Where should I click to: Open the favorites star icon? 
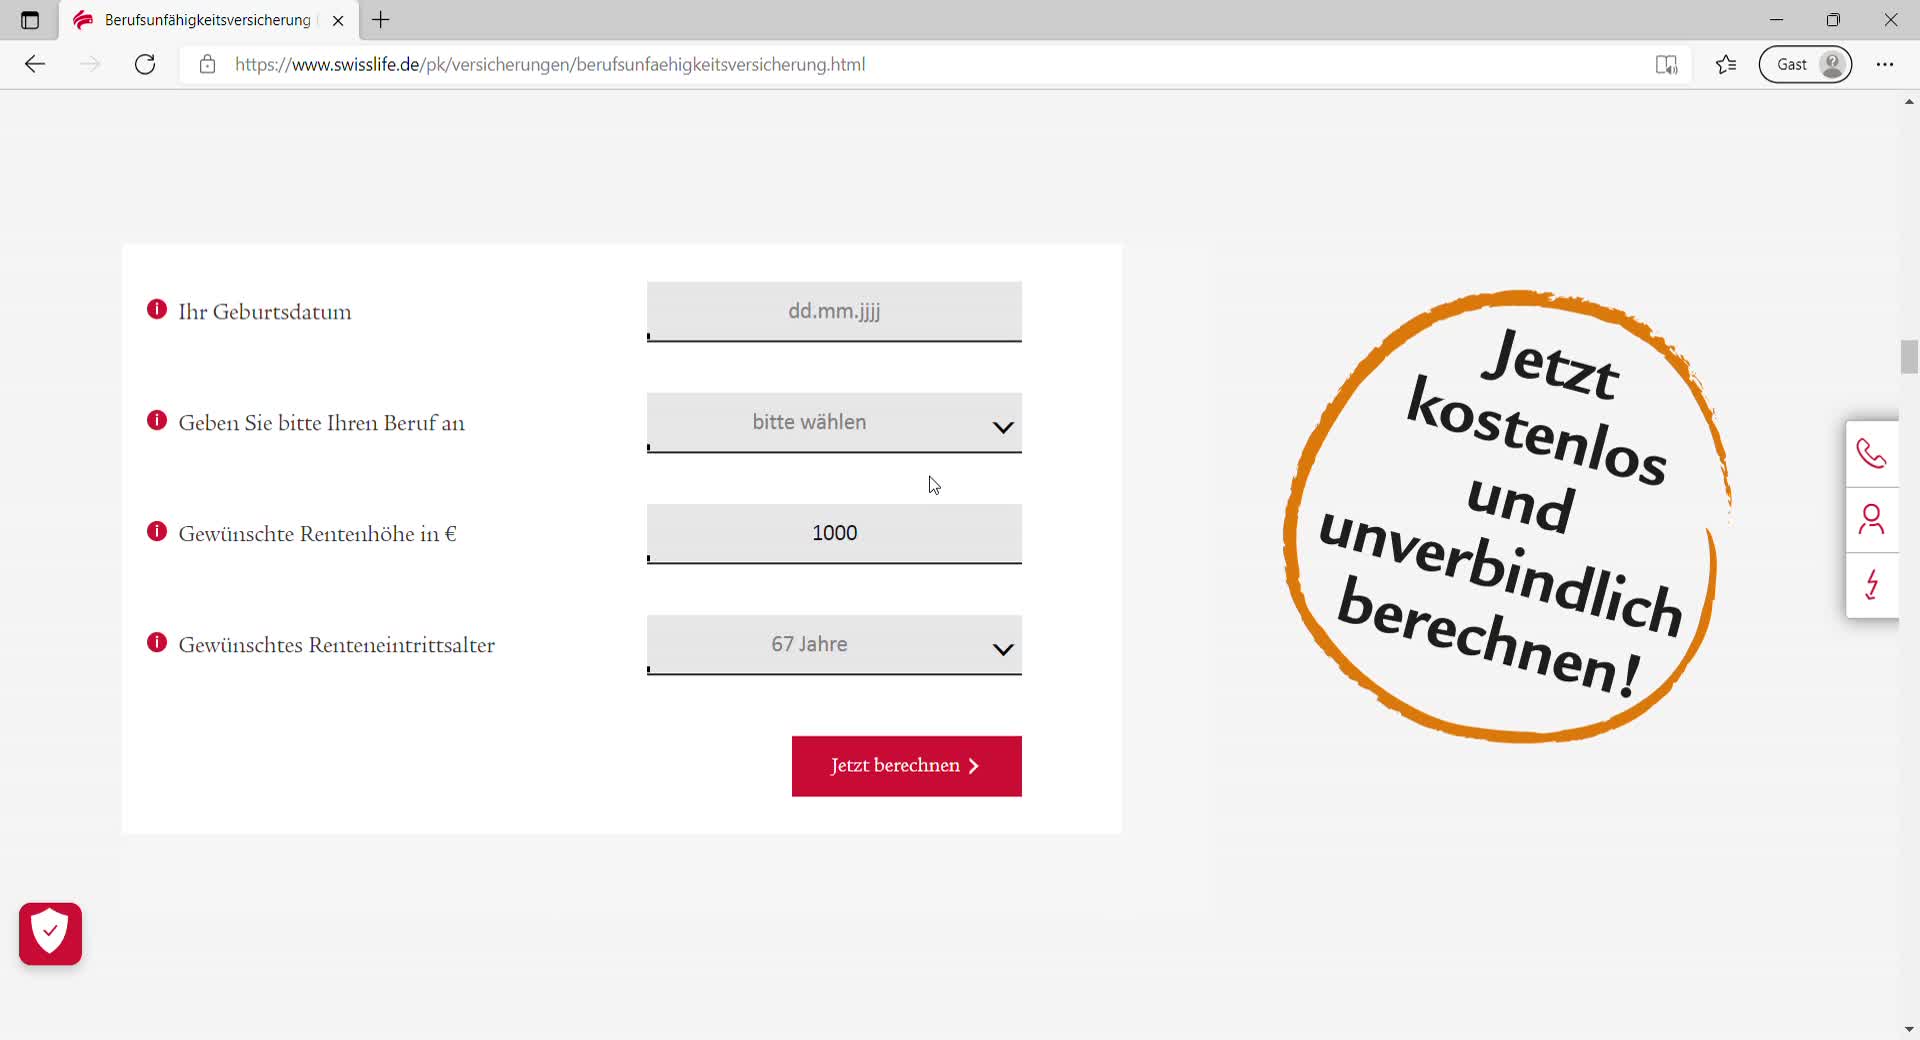(x=1726, y=65)
